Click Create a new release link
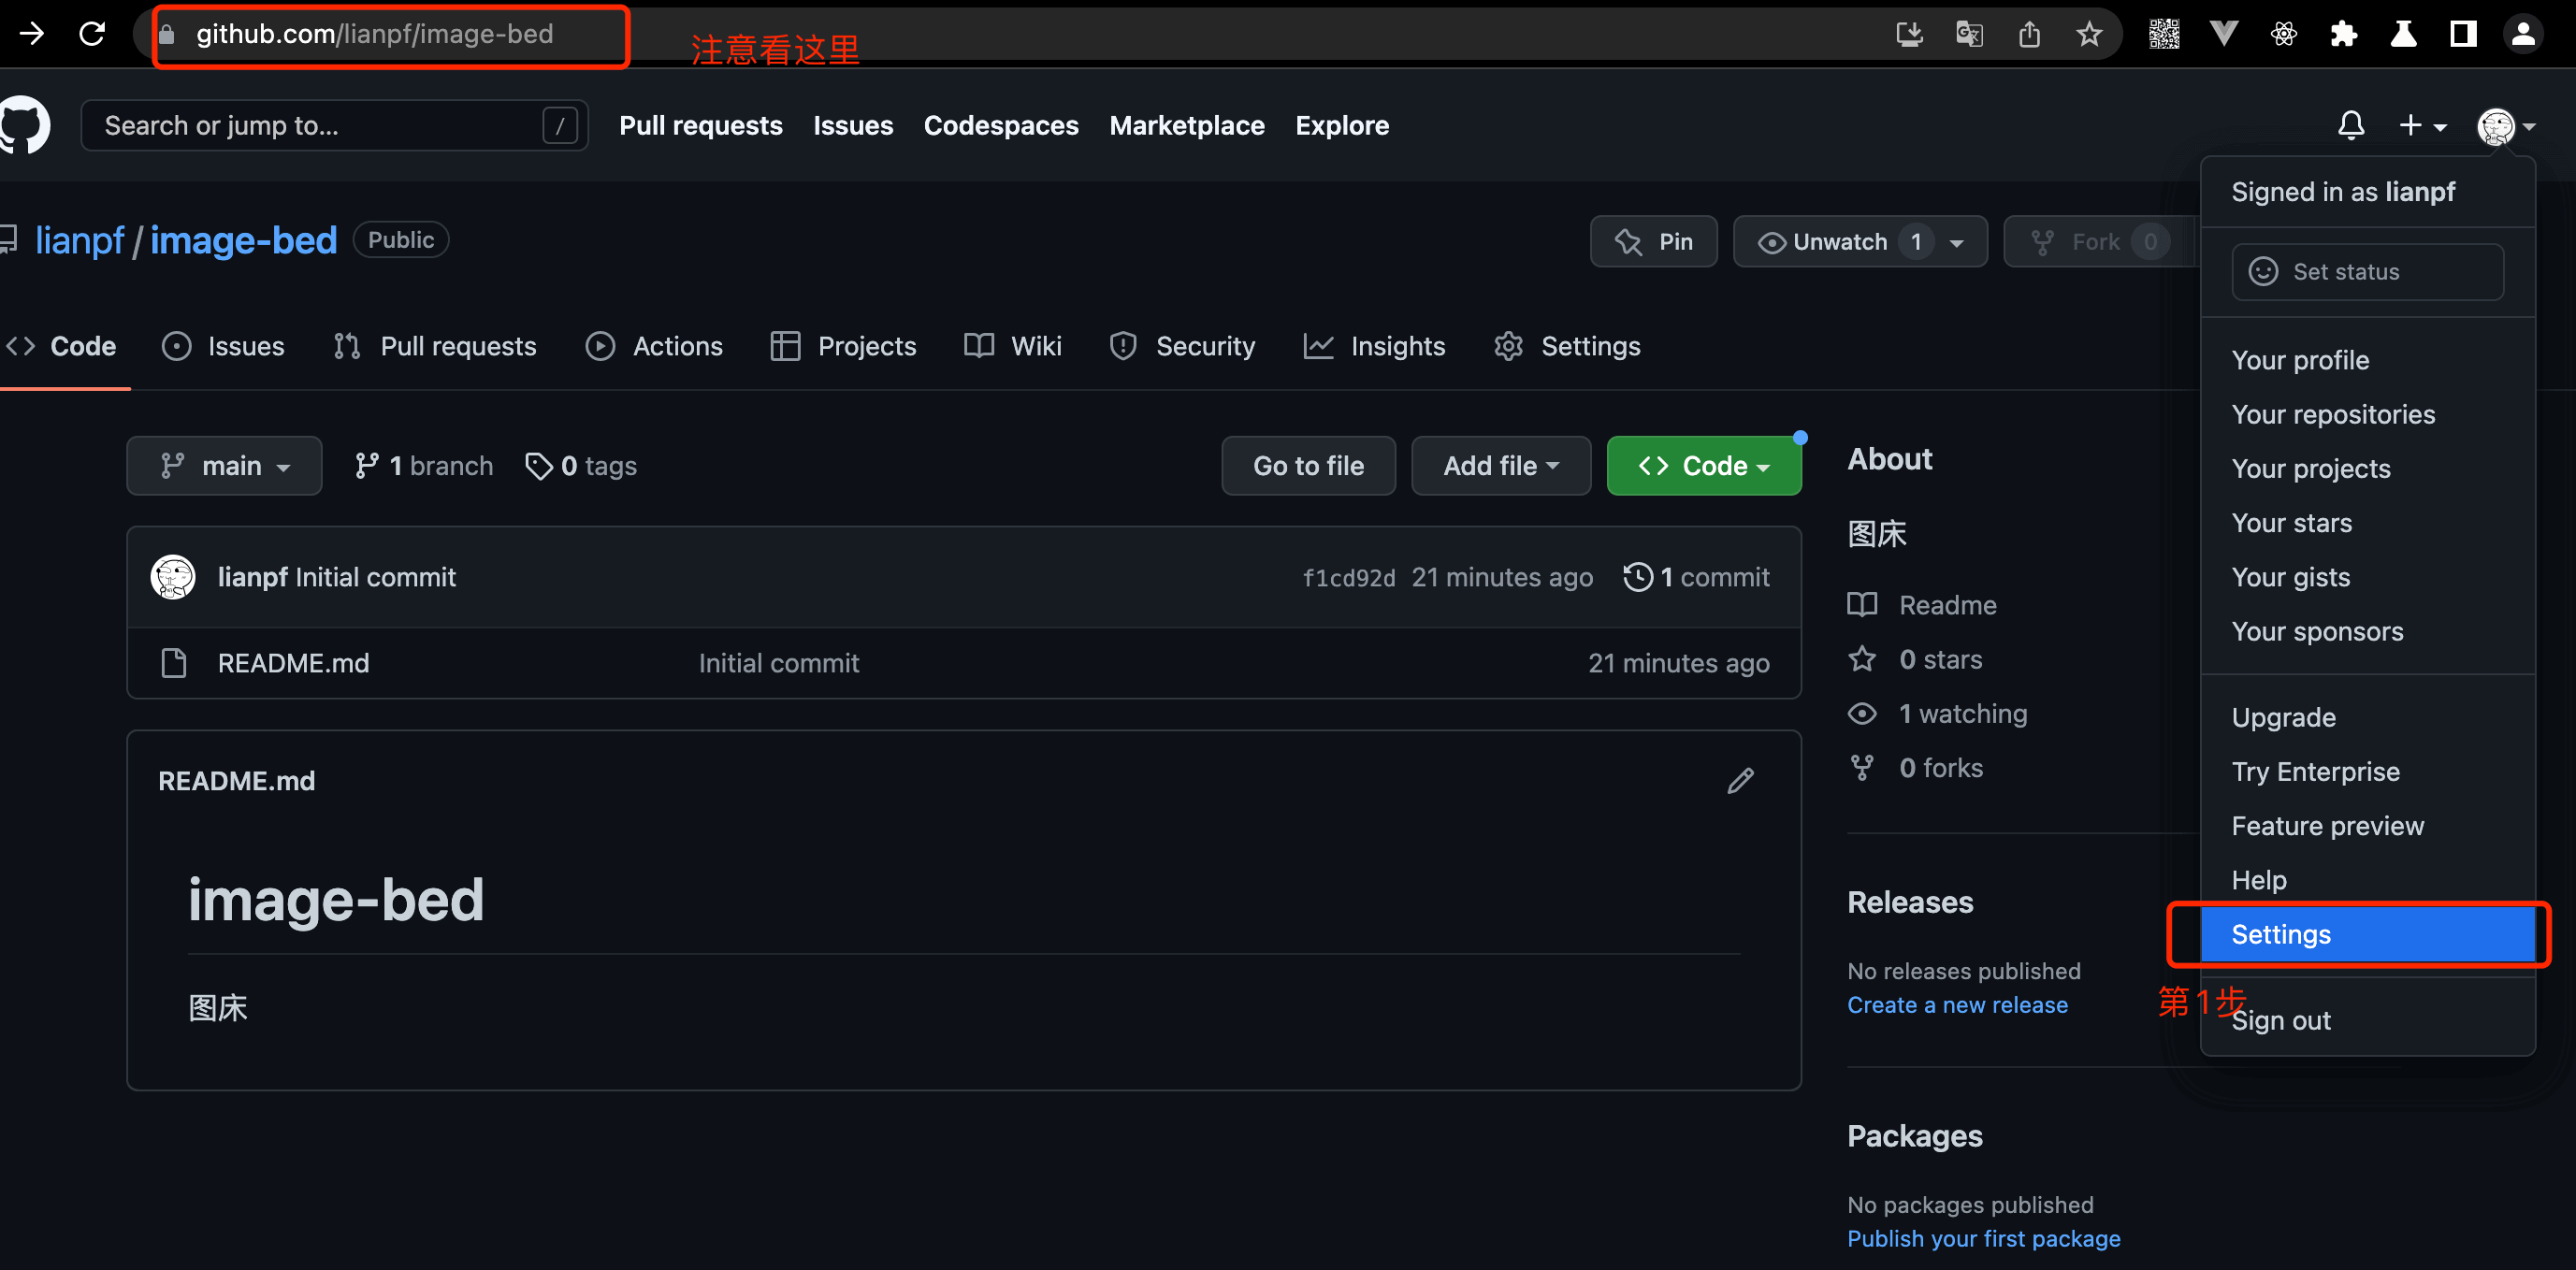This screenshot has height=1270, width=2576. point(1957,1005)
